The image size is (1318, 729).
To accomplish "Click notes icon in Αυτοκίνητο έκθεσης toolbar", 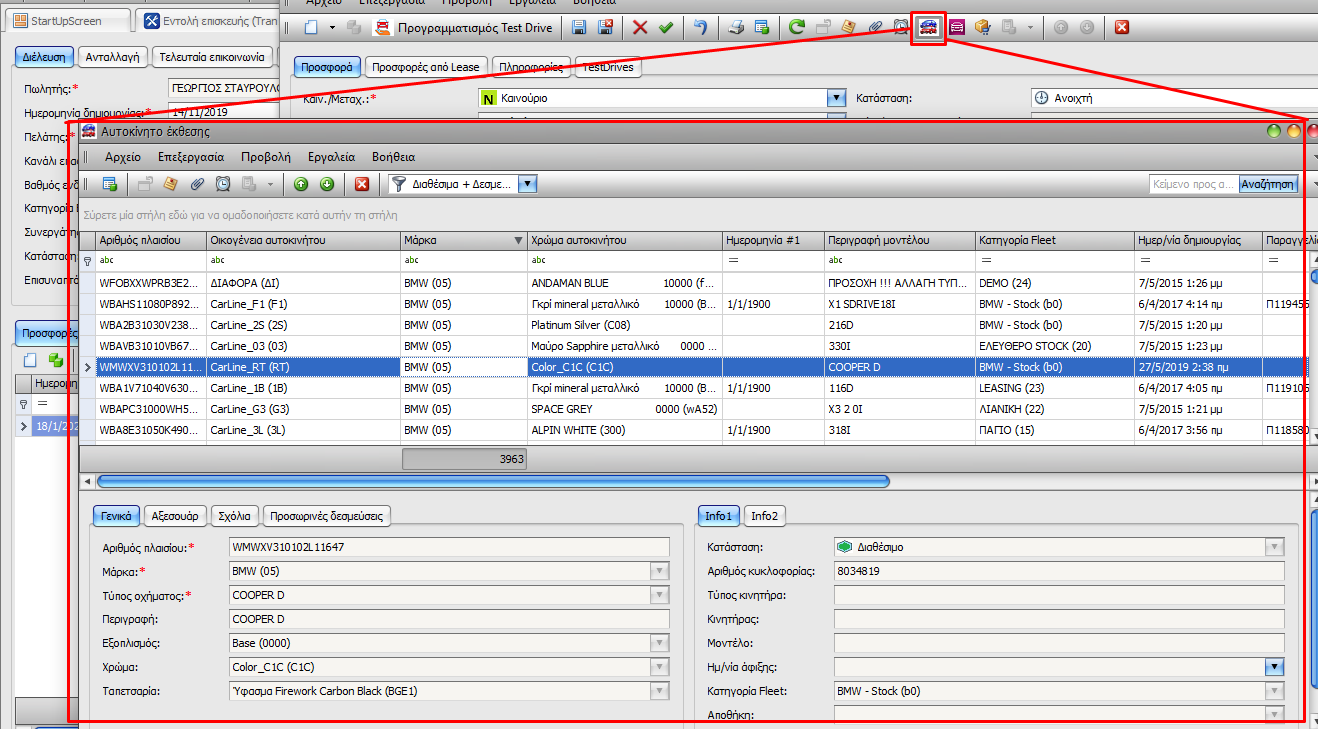I will pyautogui.click(x=171, y=184).
